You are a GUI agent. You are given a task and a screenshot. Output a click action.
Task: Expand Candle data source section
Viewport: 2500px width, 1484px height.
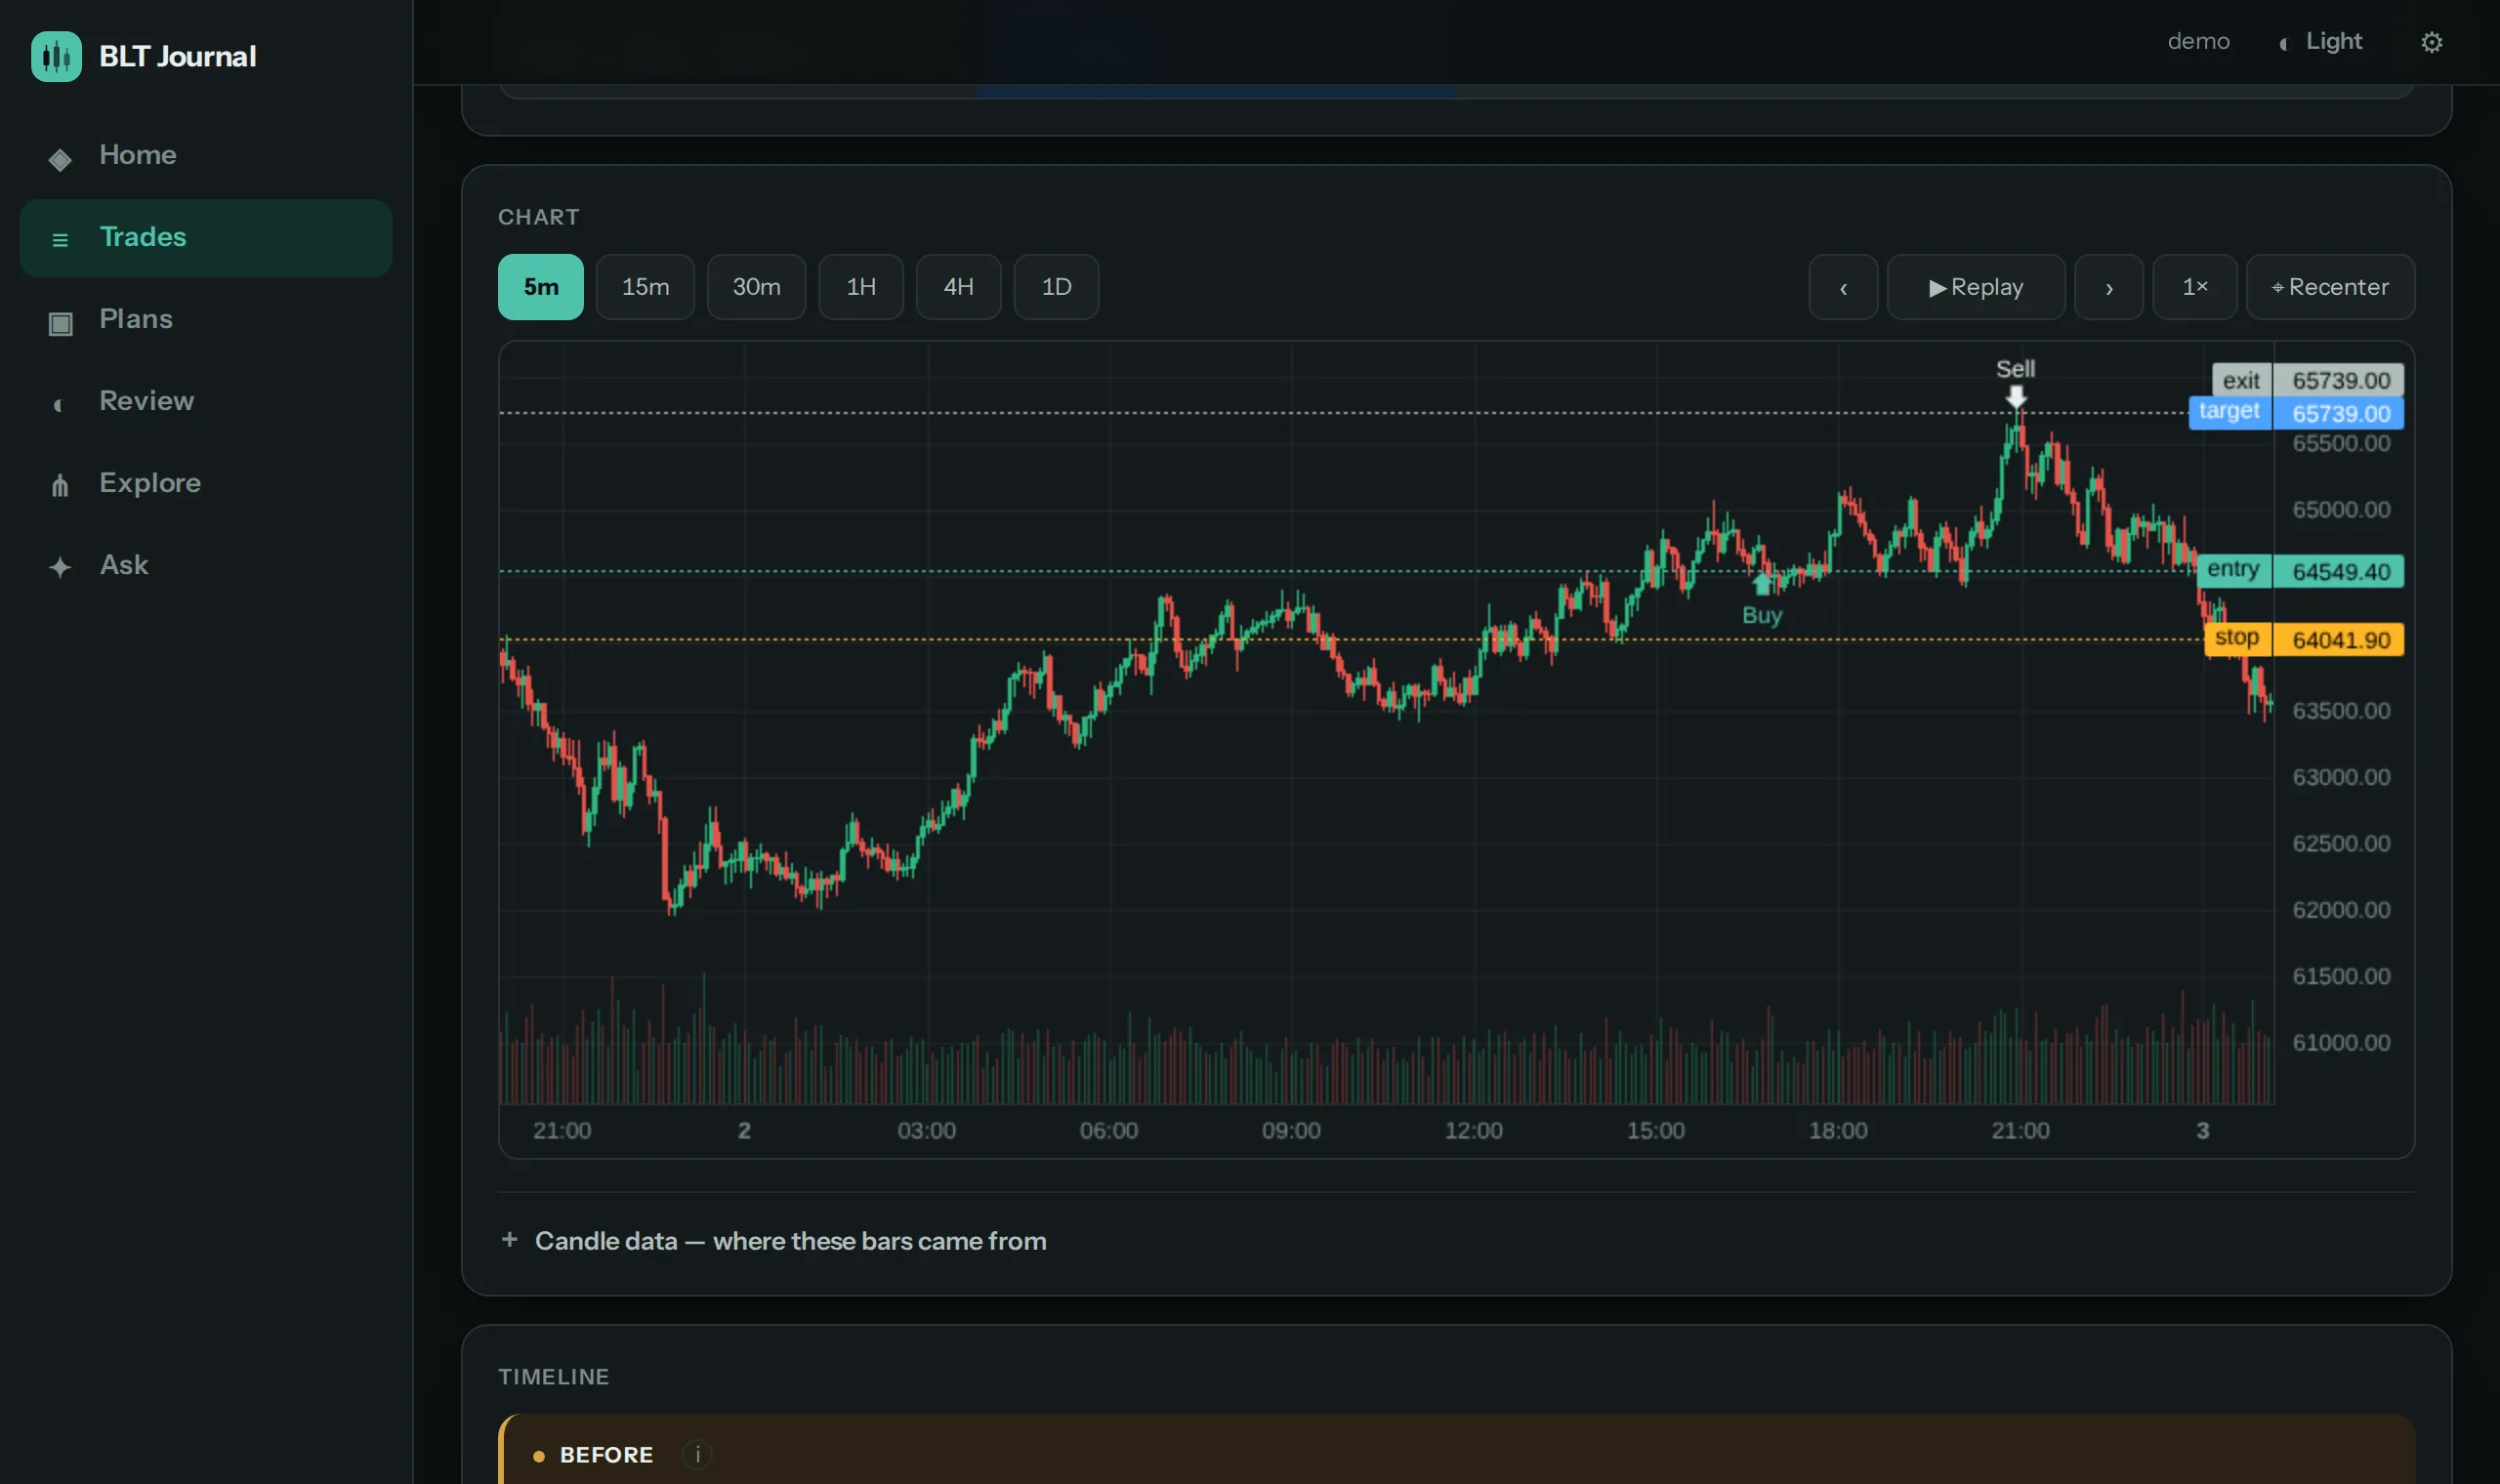point(773,1241)
